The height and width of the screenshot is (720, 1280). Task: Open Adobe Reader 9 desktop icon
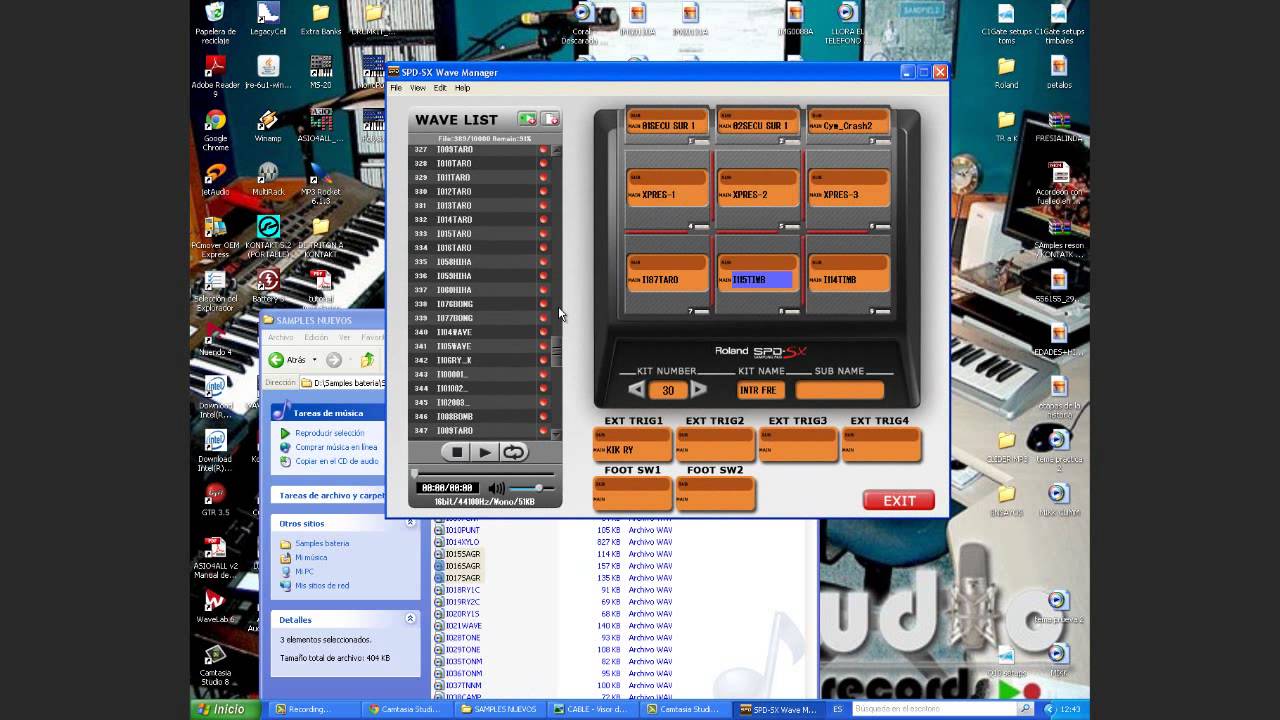pyautogui.click(x=215, y=76)
